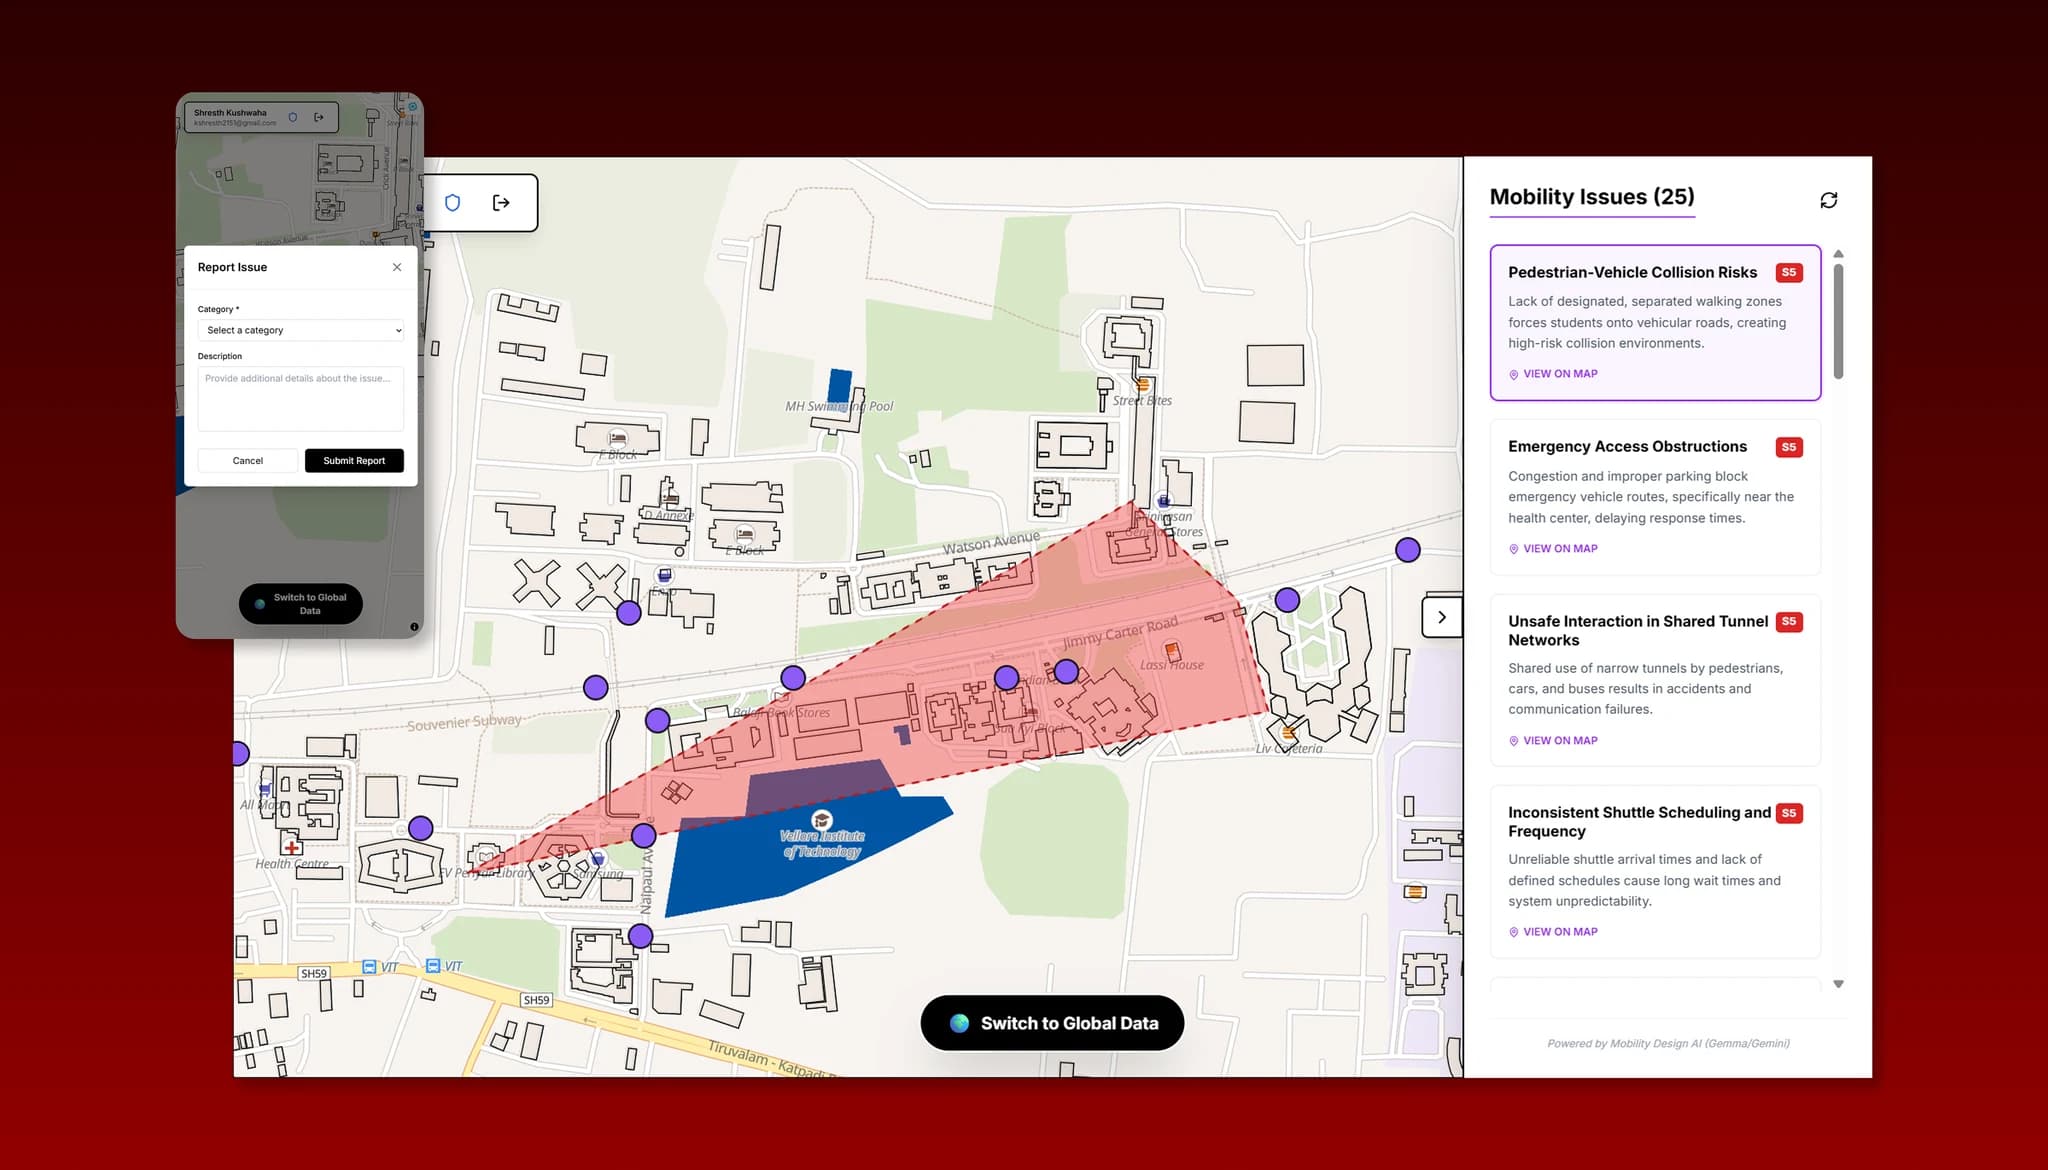View Inconsistent Shuttle Scheduling on map
Screen dimensions: 2048x1170
(1553, 932)
